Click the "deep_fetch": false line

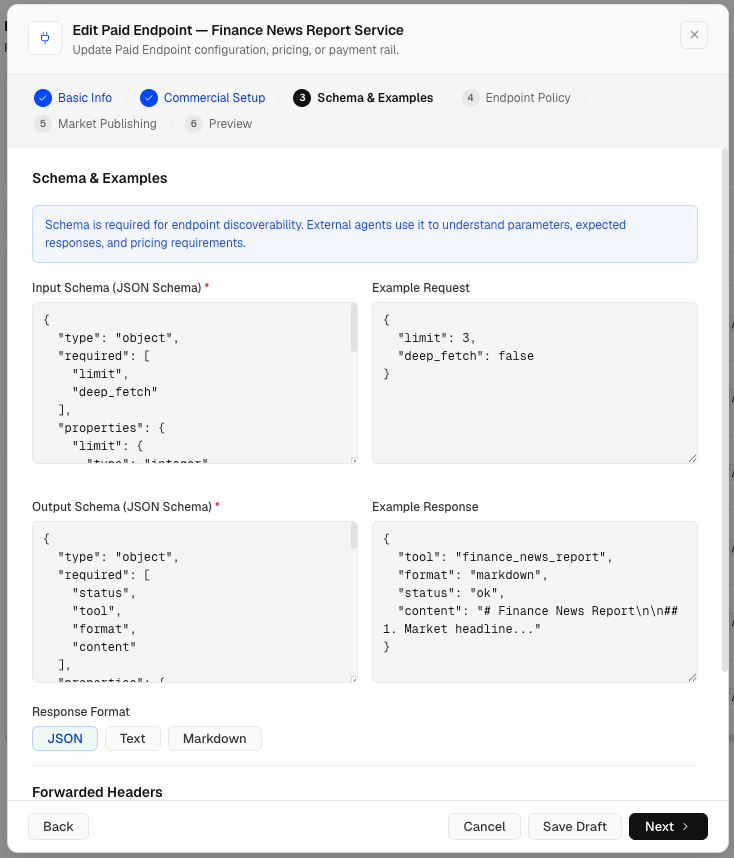tap(466, 356)
